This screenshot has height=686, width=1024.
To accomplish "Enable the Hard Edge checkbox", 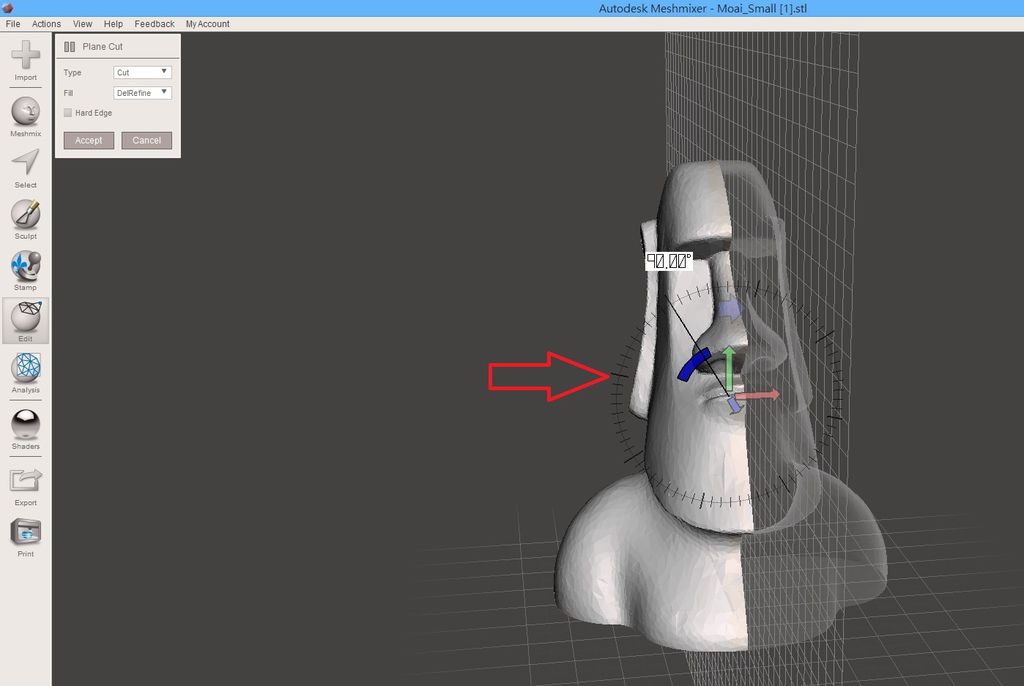I will coord(68,113).
